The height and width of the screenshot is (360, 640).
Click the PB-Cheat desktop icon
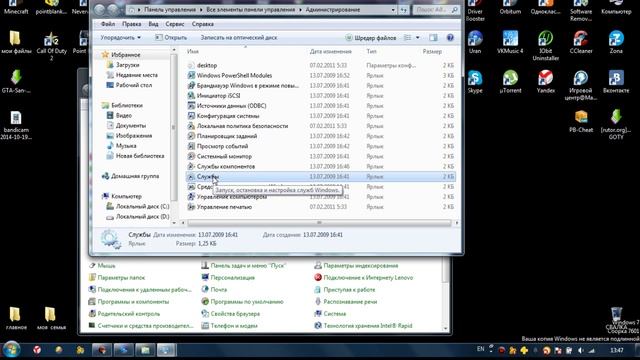tap(581, 121)
